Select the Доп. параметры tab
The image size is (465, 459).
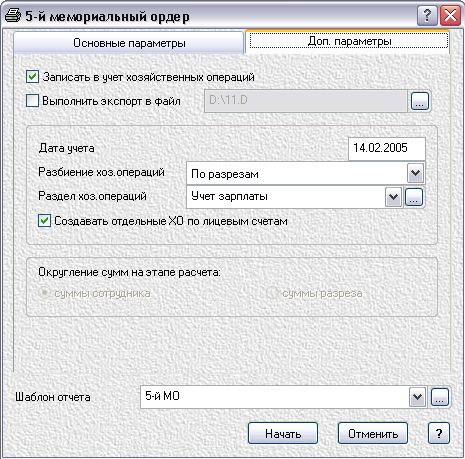tap(349, 41)
